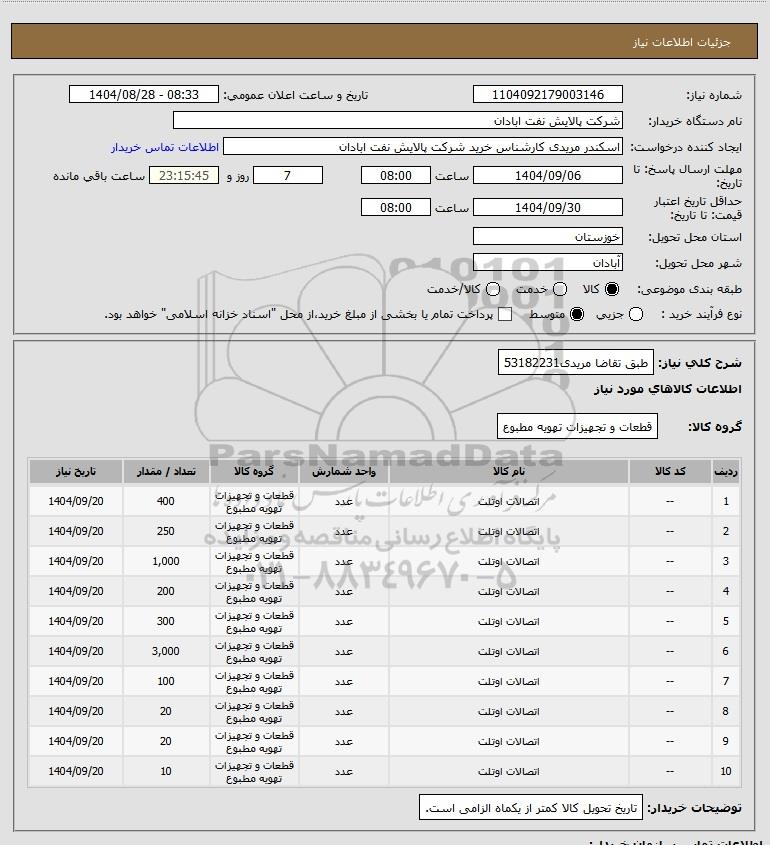The image size is (770, 845).
Task: Select the کالا radio button
Action: point(612,289)
